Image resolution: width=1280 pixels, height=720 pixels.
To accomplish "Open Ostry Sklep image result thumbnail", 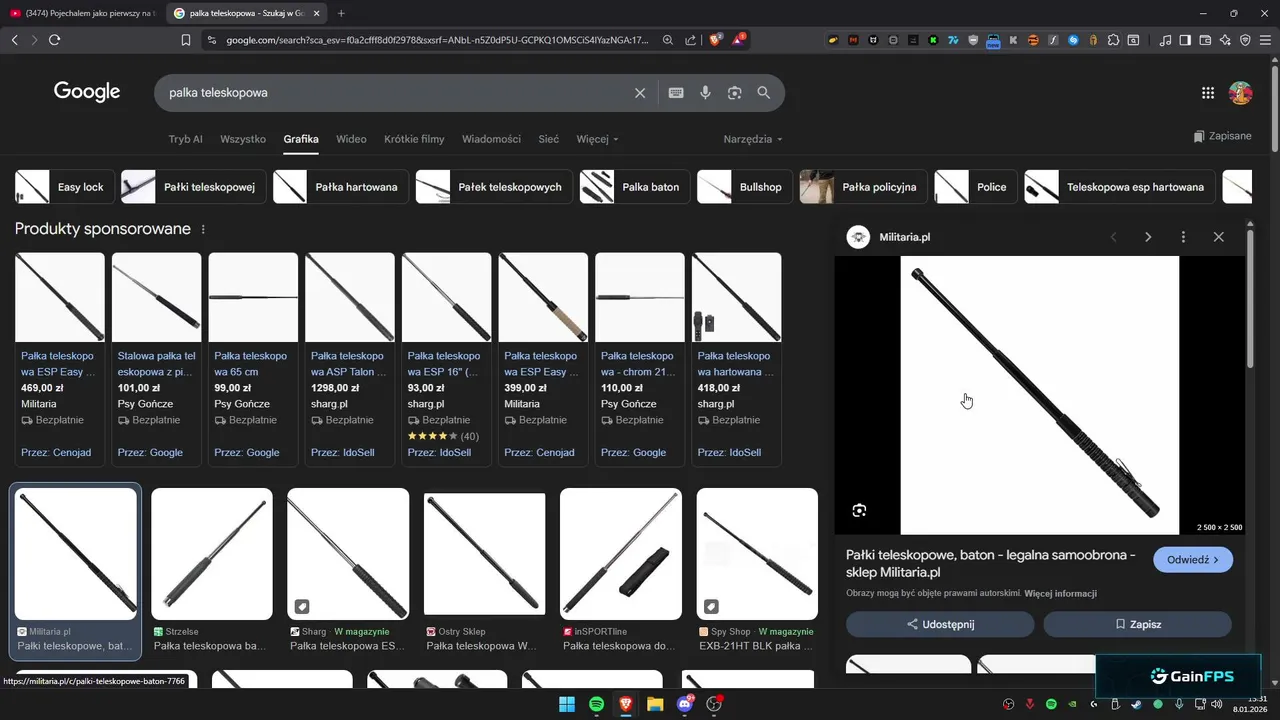I will [485, 554].
